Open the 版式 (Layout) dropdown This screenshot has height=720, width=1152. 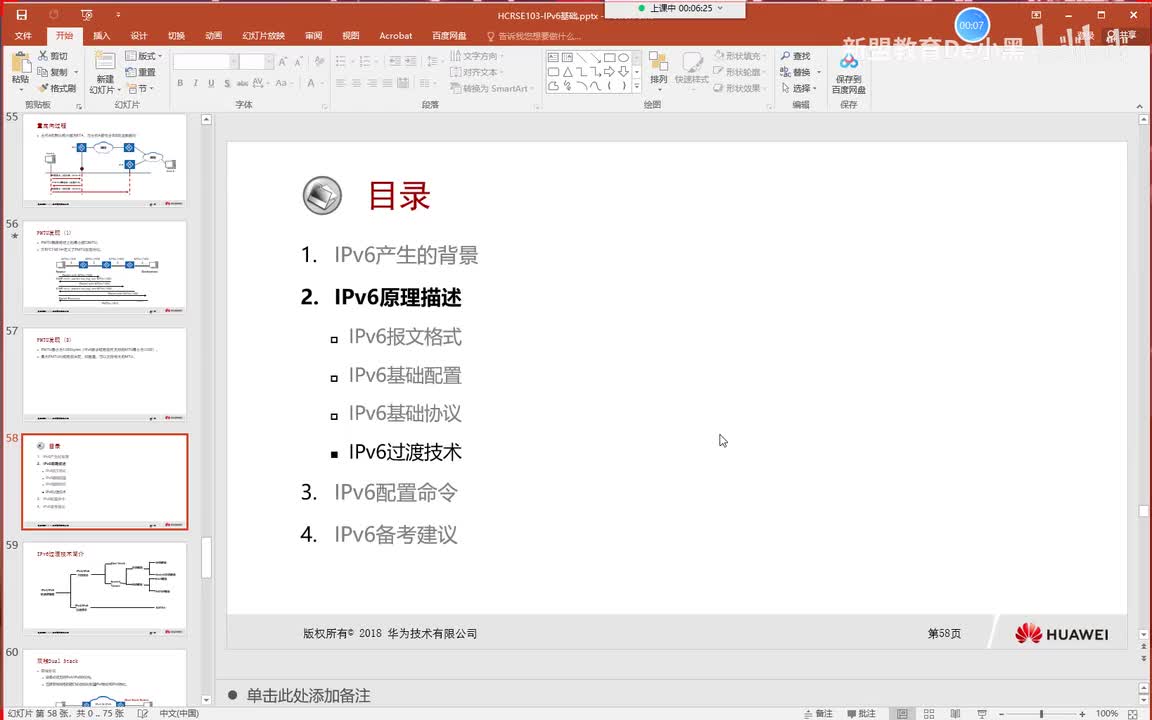(x=144, y=56)
